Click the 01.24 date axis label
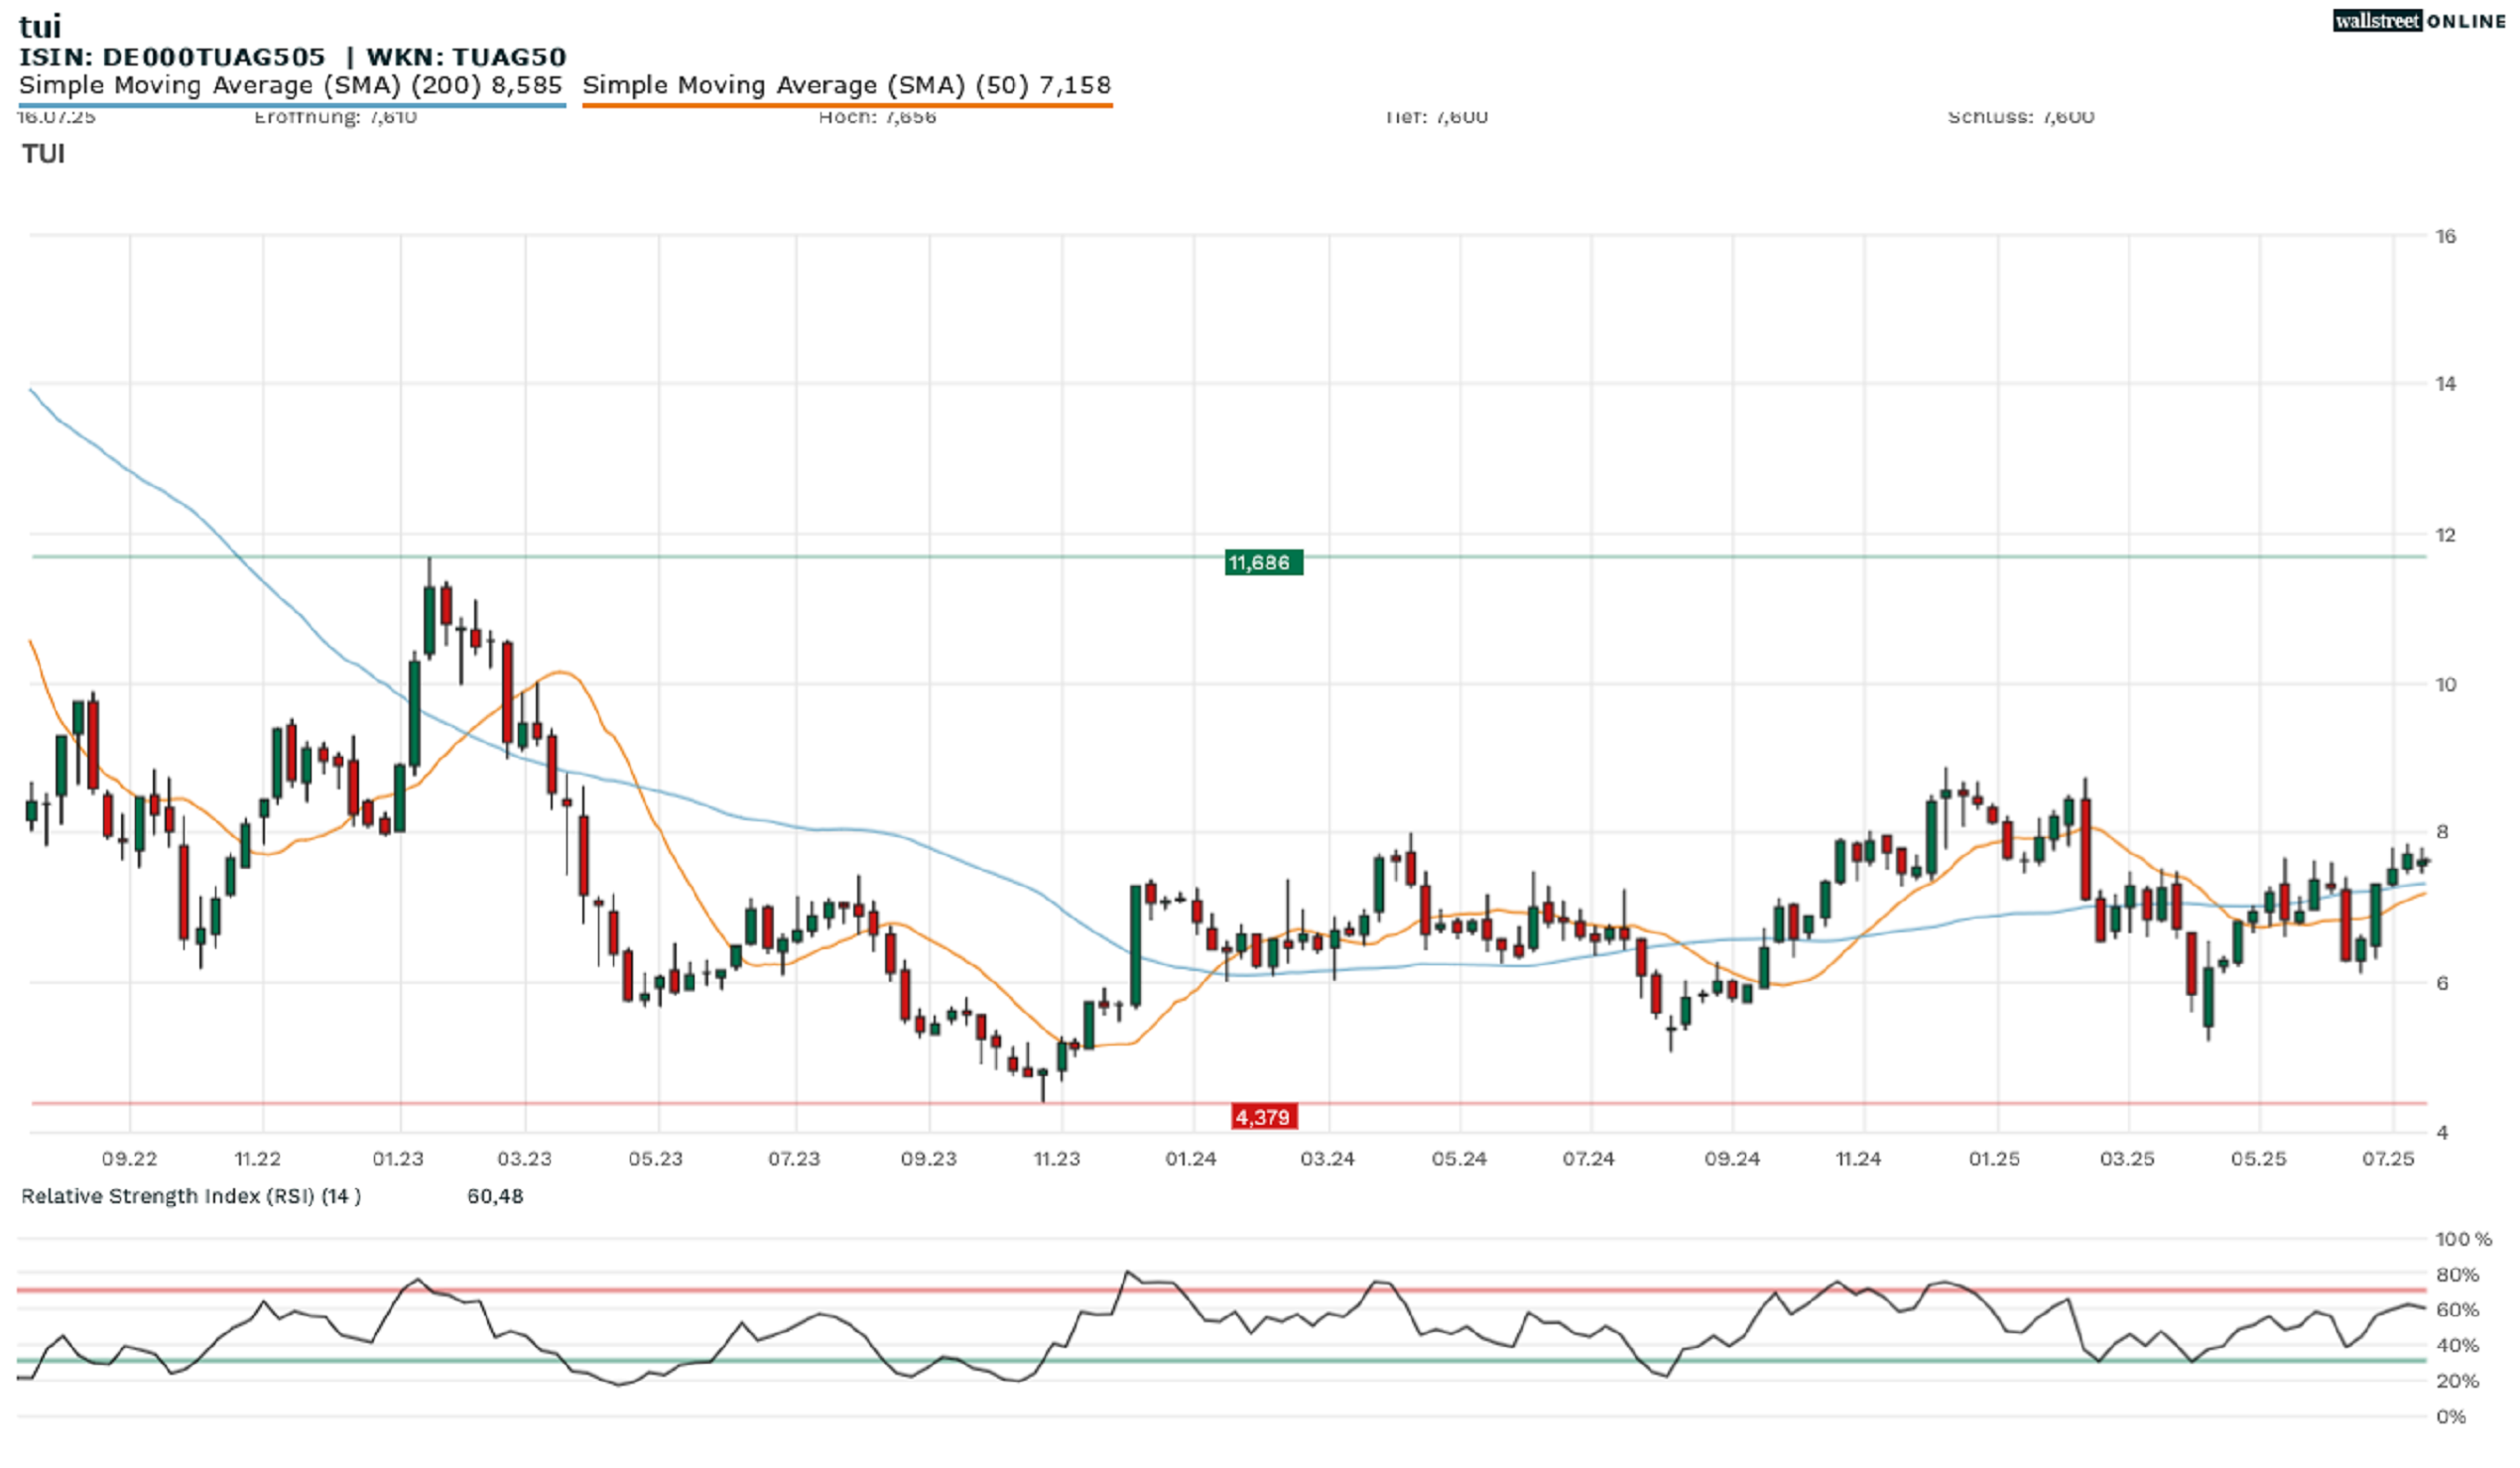The image size is (2520, 1468). pos(1191,1160)
